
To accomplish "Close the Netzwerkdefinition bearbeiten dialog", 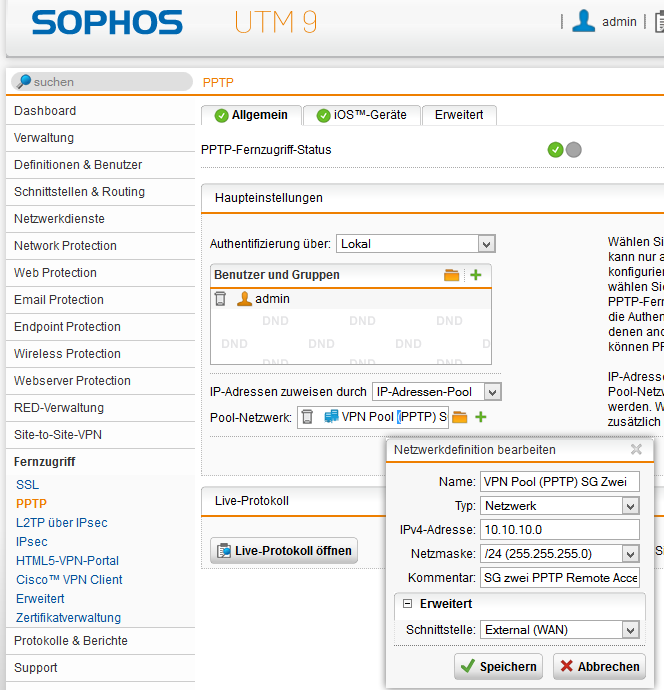I will 636,450.
